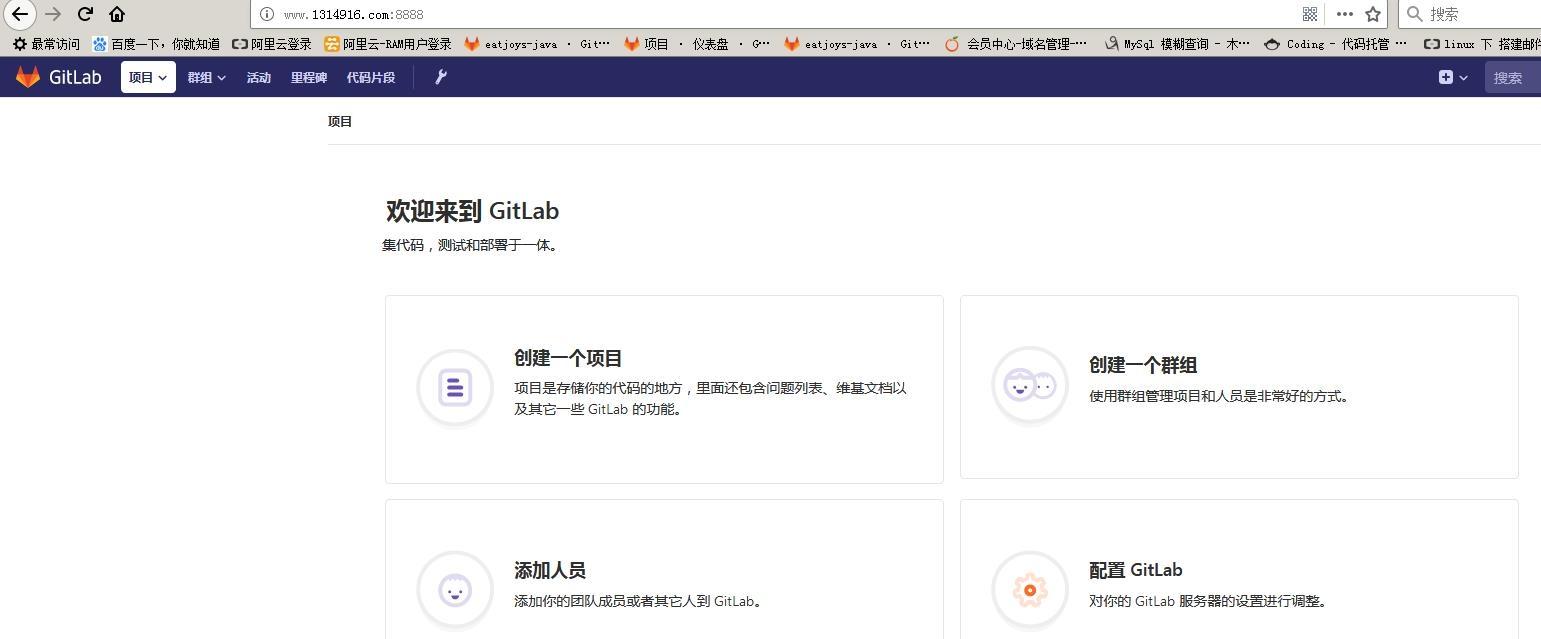The width and height of the screenshot is (1541, 639).
Task: Click the GitLab 搜索 field in navbar
Action: [1513, 77]
